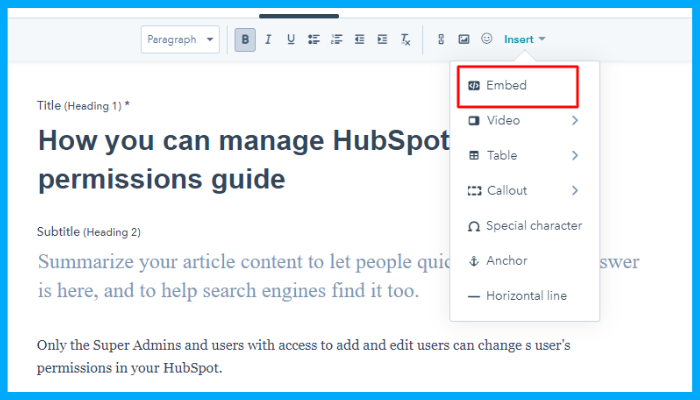The image size is (700, 400).
Task: Collapse the Insert dropdown menu
Action: [x=525, y=40]
